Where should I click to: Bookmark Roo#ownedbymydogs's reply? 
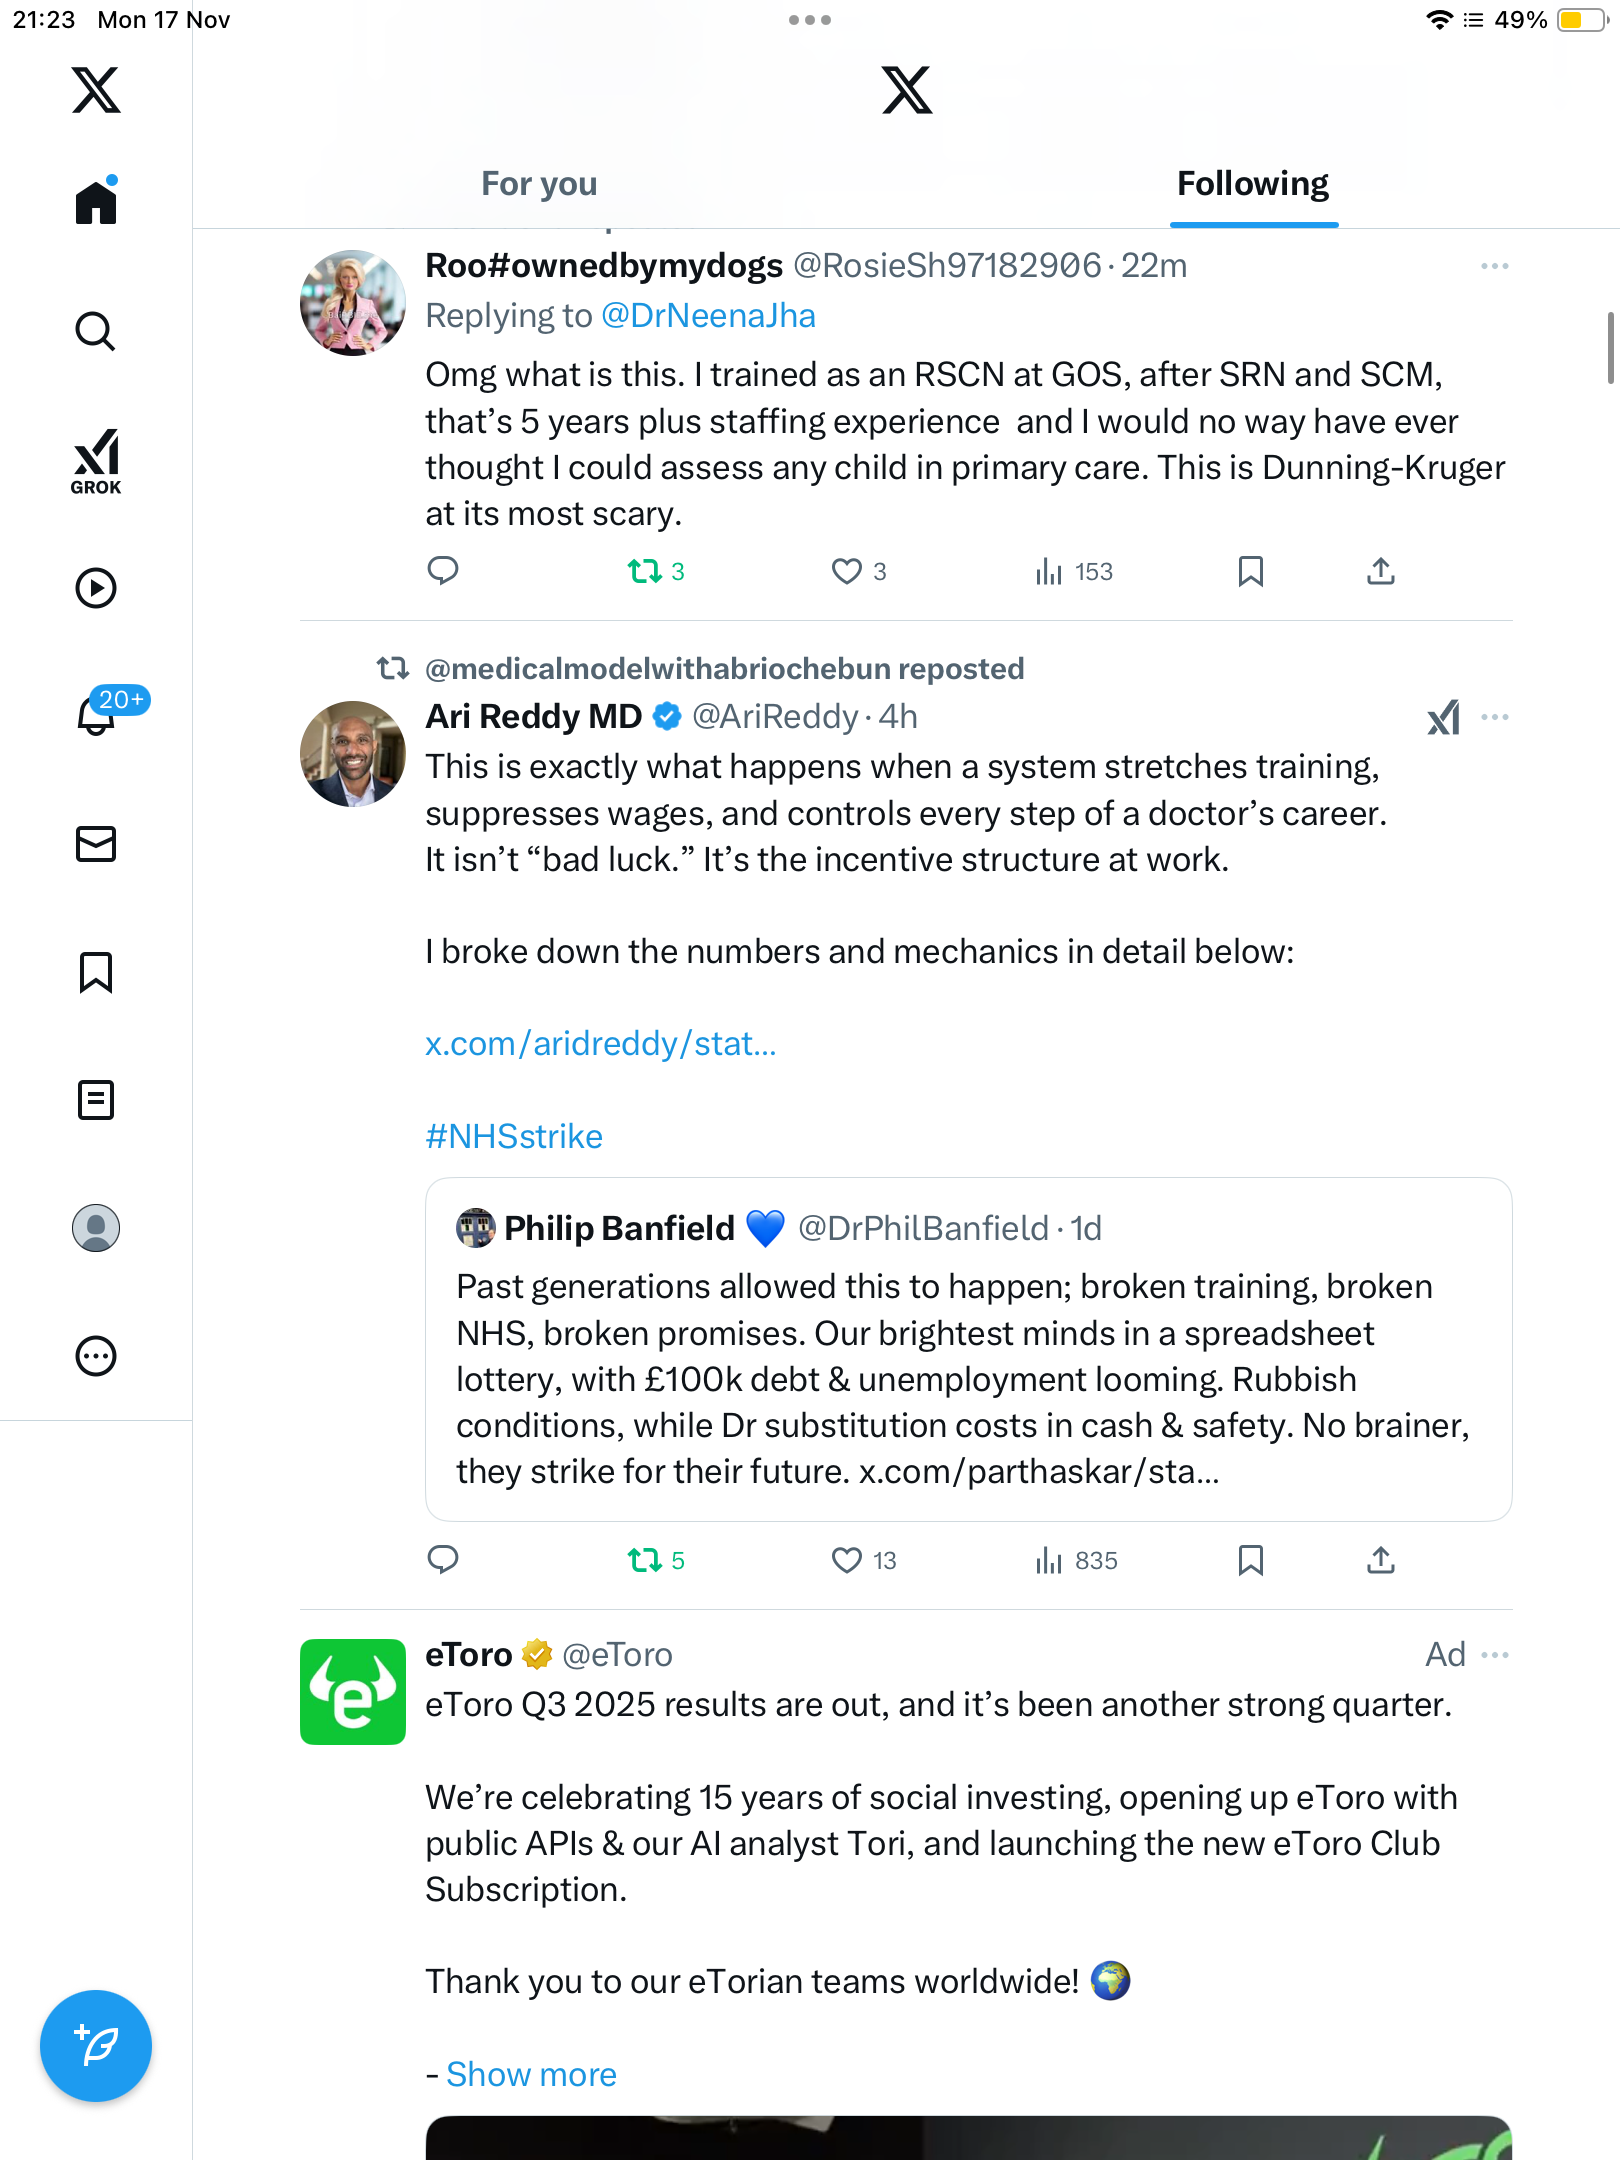click(1250, 571)
